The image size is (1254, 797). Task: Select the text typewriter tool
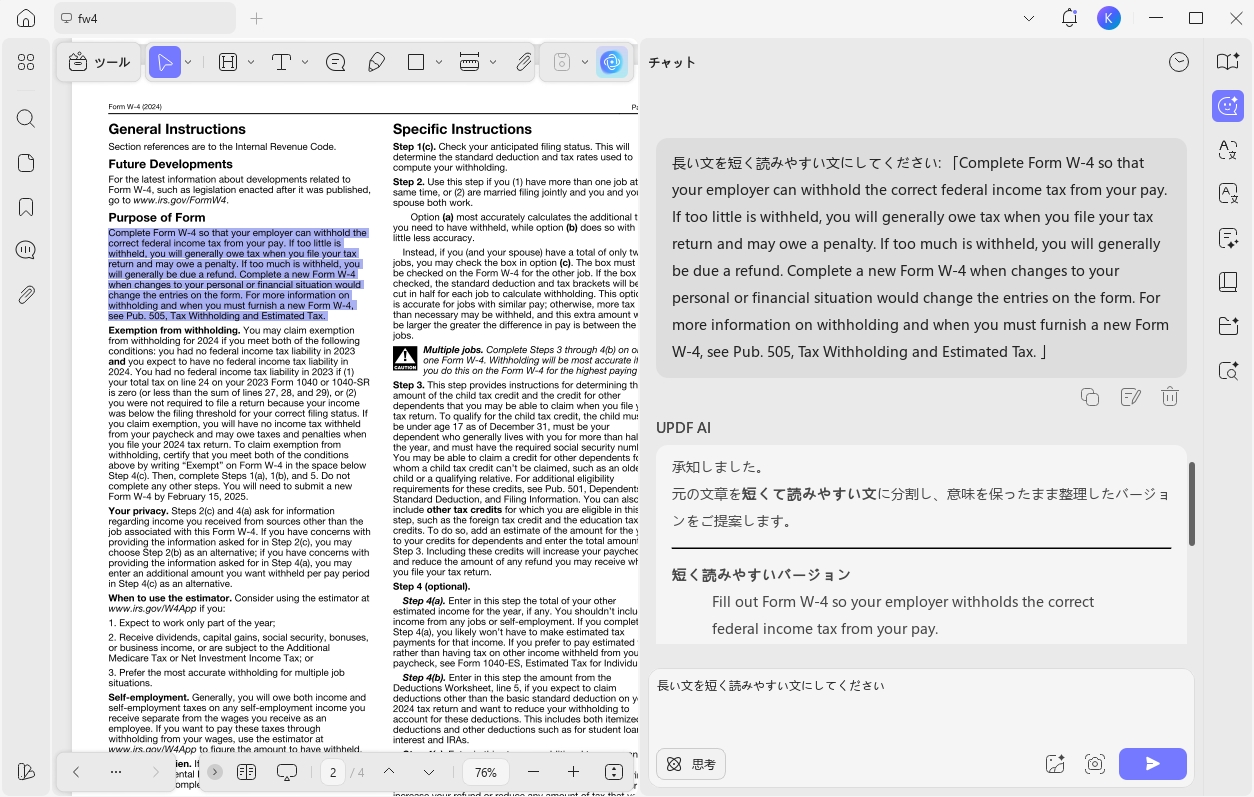coord(281,62)
